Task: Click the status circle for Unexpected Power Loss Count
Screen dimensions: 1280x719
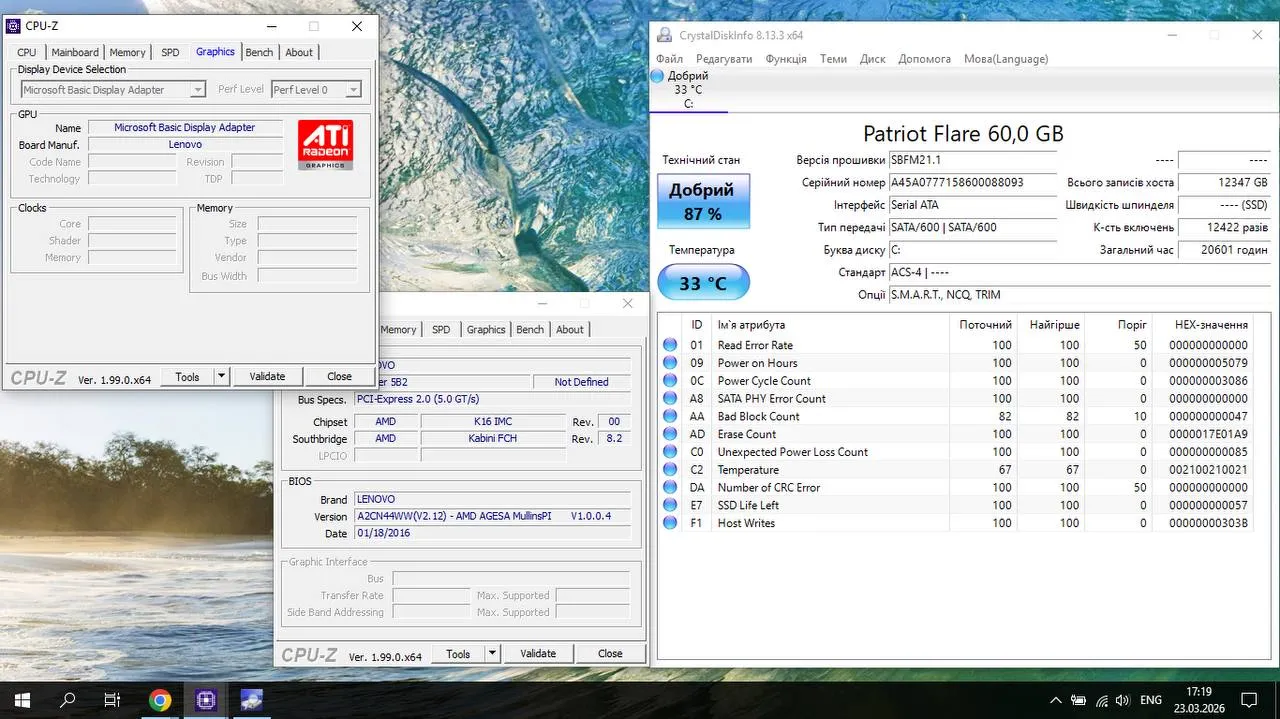Action: (670, 452)
